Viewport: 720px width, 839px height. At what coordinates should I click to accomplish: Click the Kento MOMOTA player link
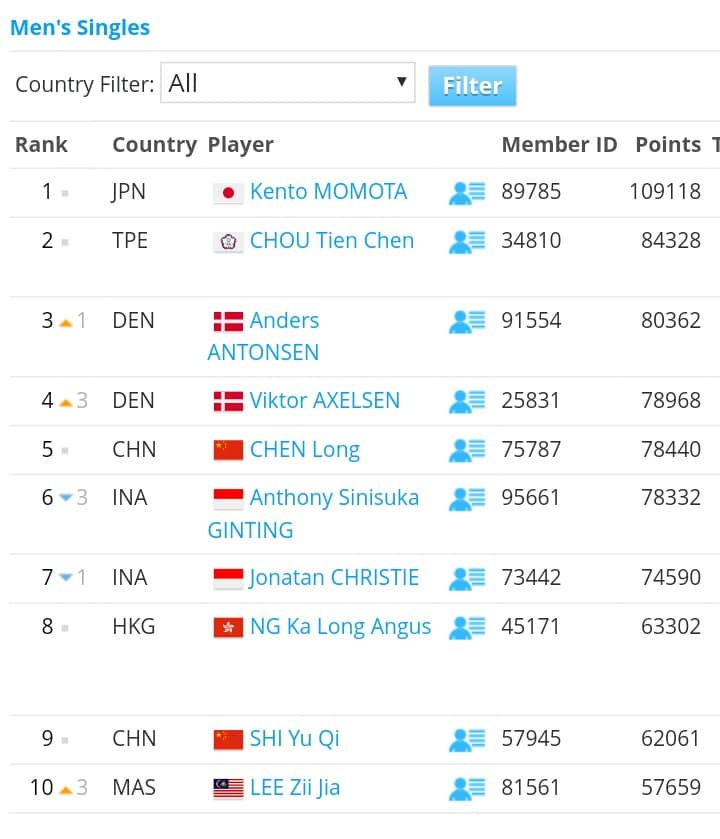coord(328,192)
